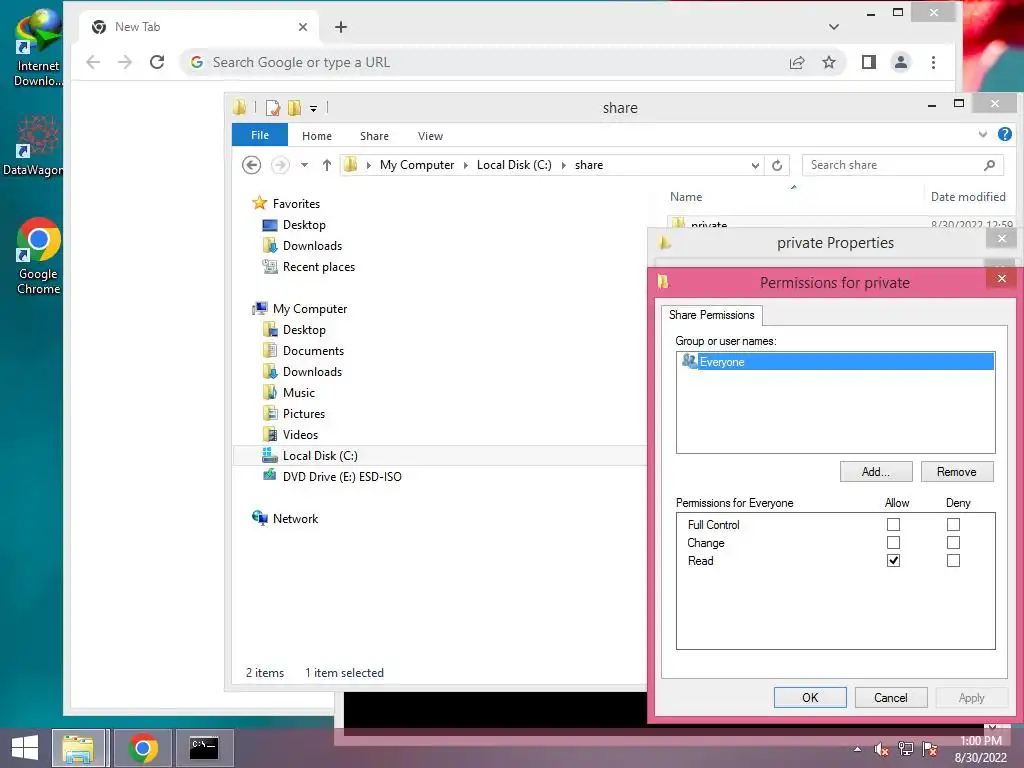Click the Apply button
The image size is (1024, 768).
[x=971, y=697]
